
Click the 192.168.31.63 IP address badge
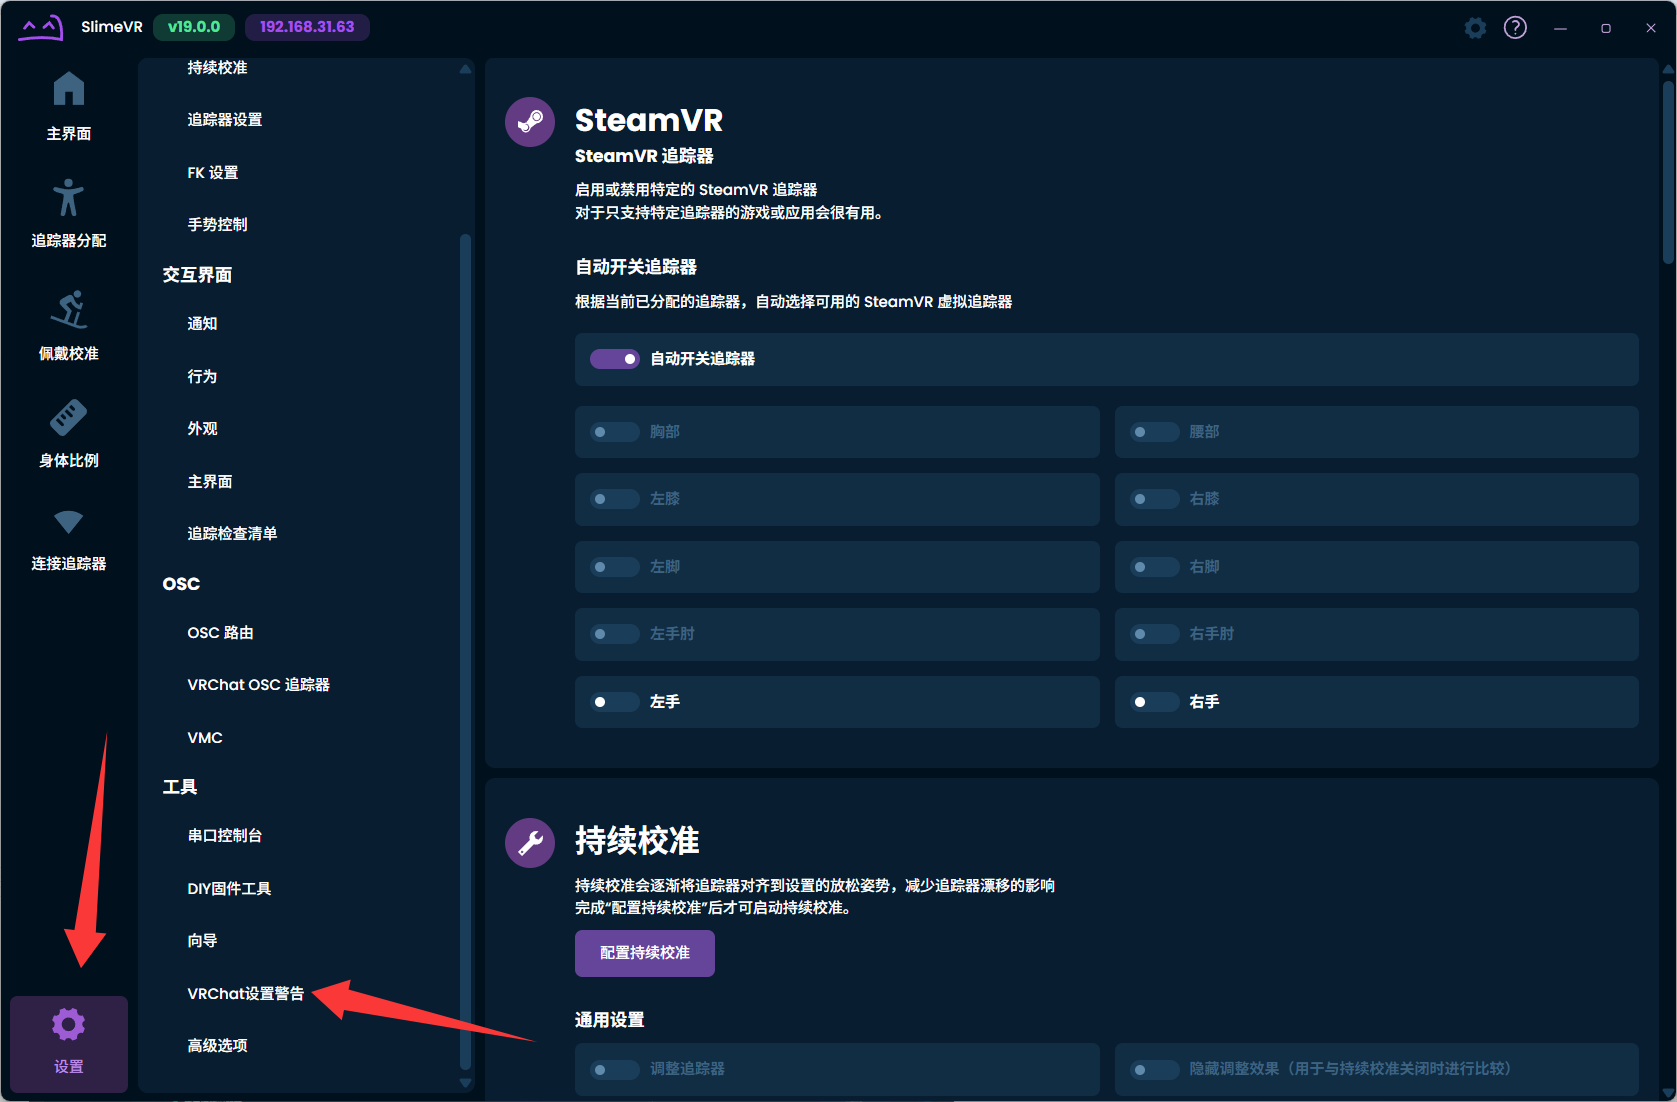tap(307, 27)
